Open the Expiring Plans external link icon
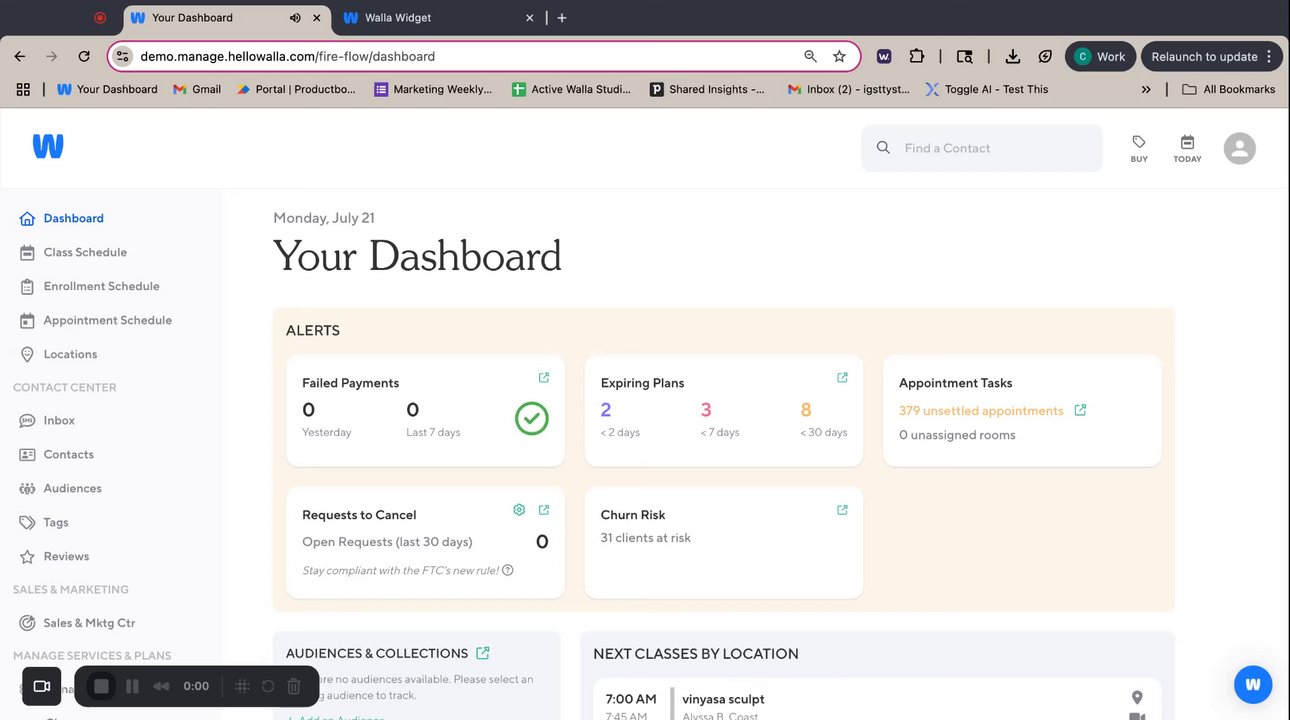 842,378
